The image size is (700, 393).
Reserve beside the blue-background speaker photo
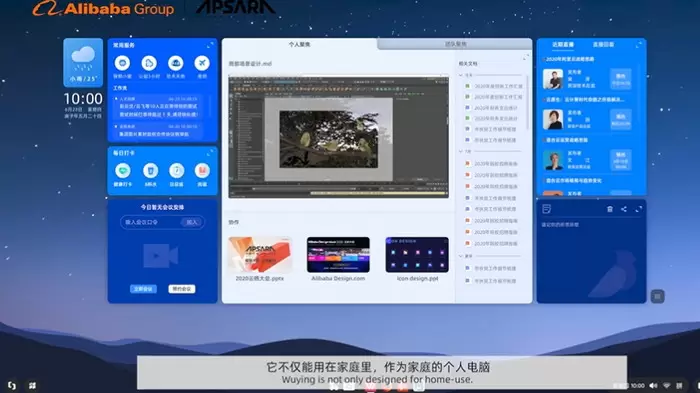pyautogui.click(x=621, y=160)
